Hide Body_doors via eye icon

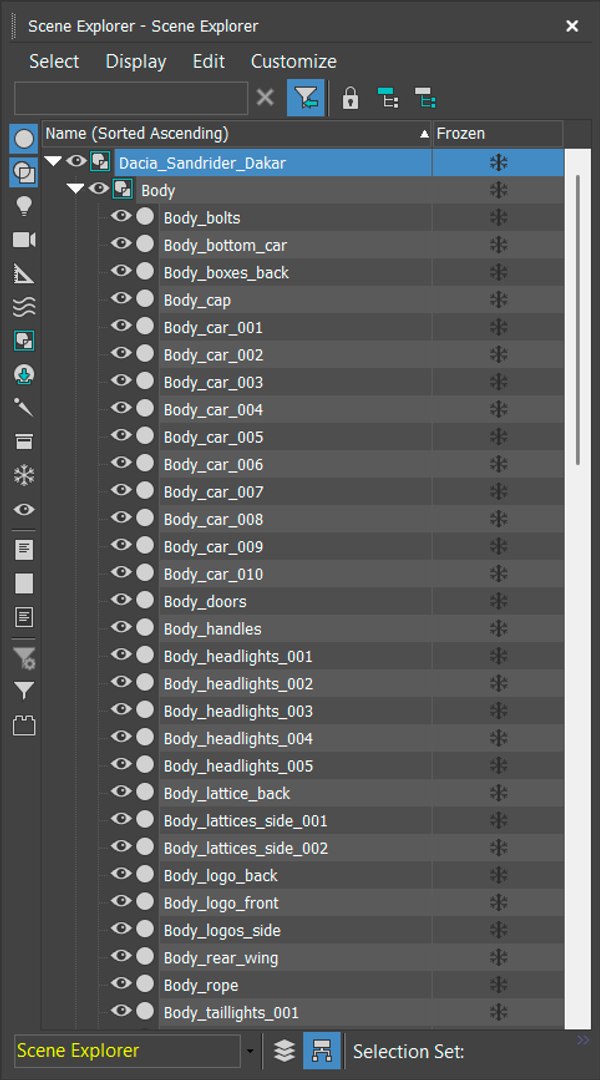pyautogui.click(x=121, y=600)
